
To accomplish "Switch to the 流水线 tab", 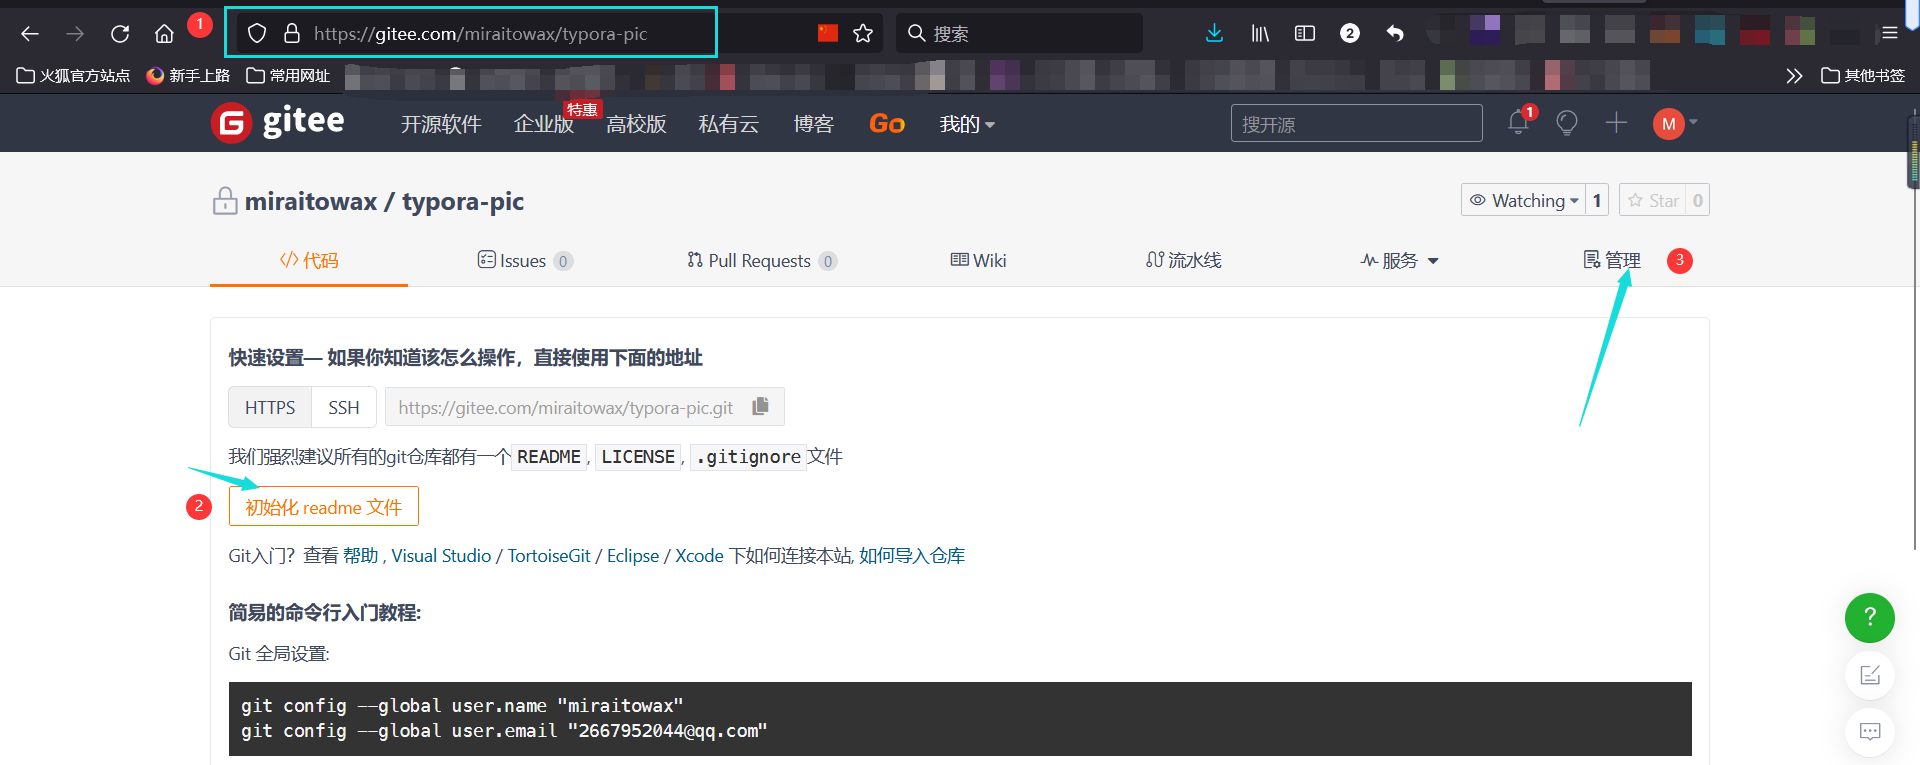I will tap(1184, 260).
